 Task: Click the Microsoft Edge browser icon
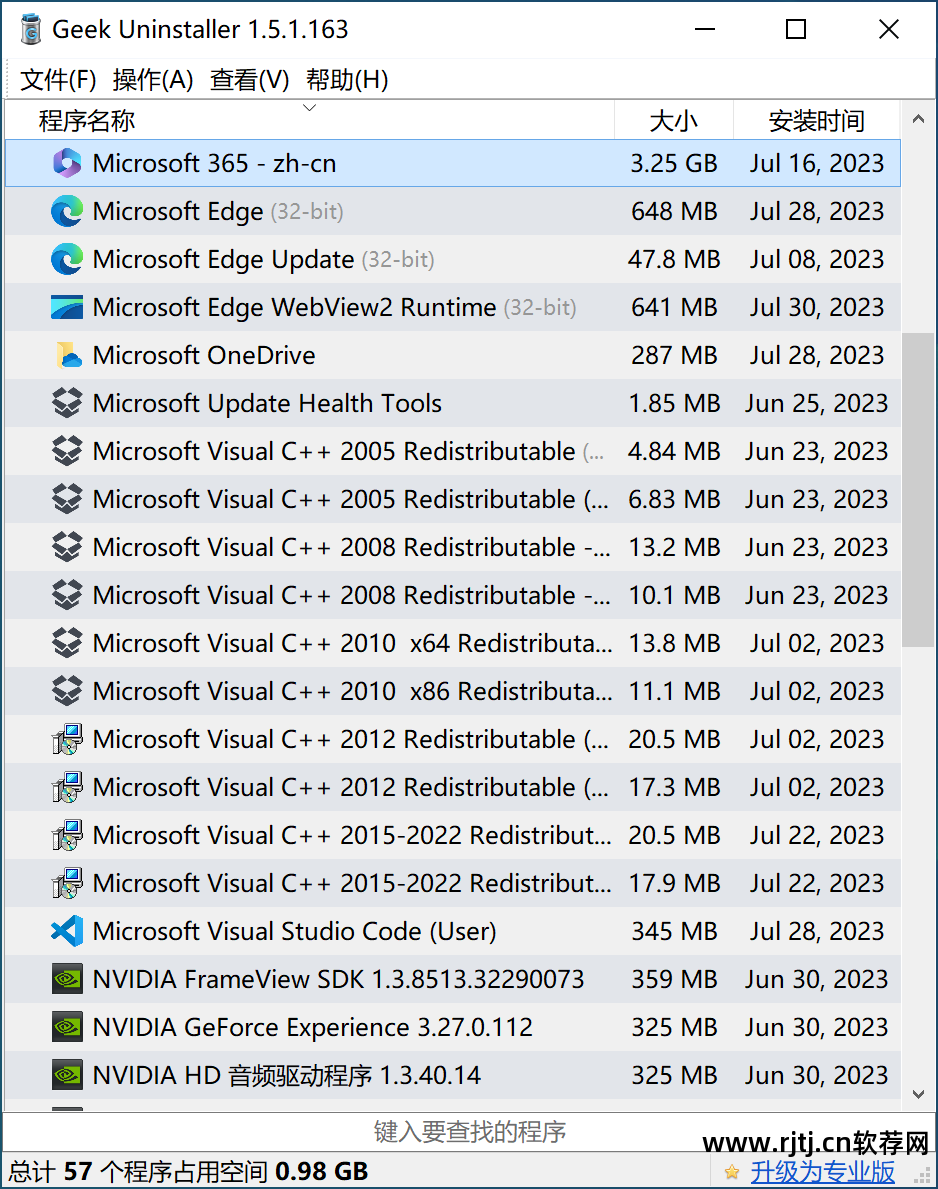pyautogui.click(x=67, y=211)
